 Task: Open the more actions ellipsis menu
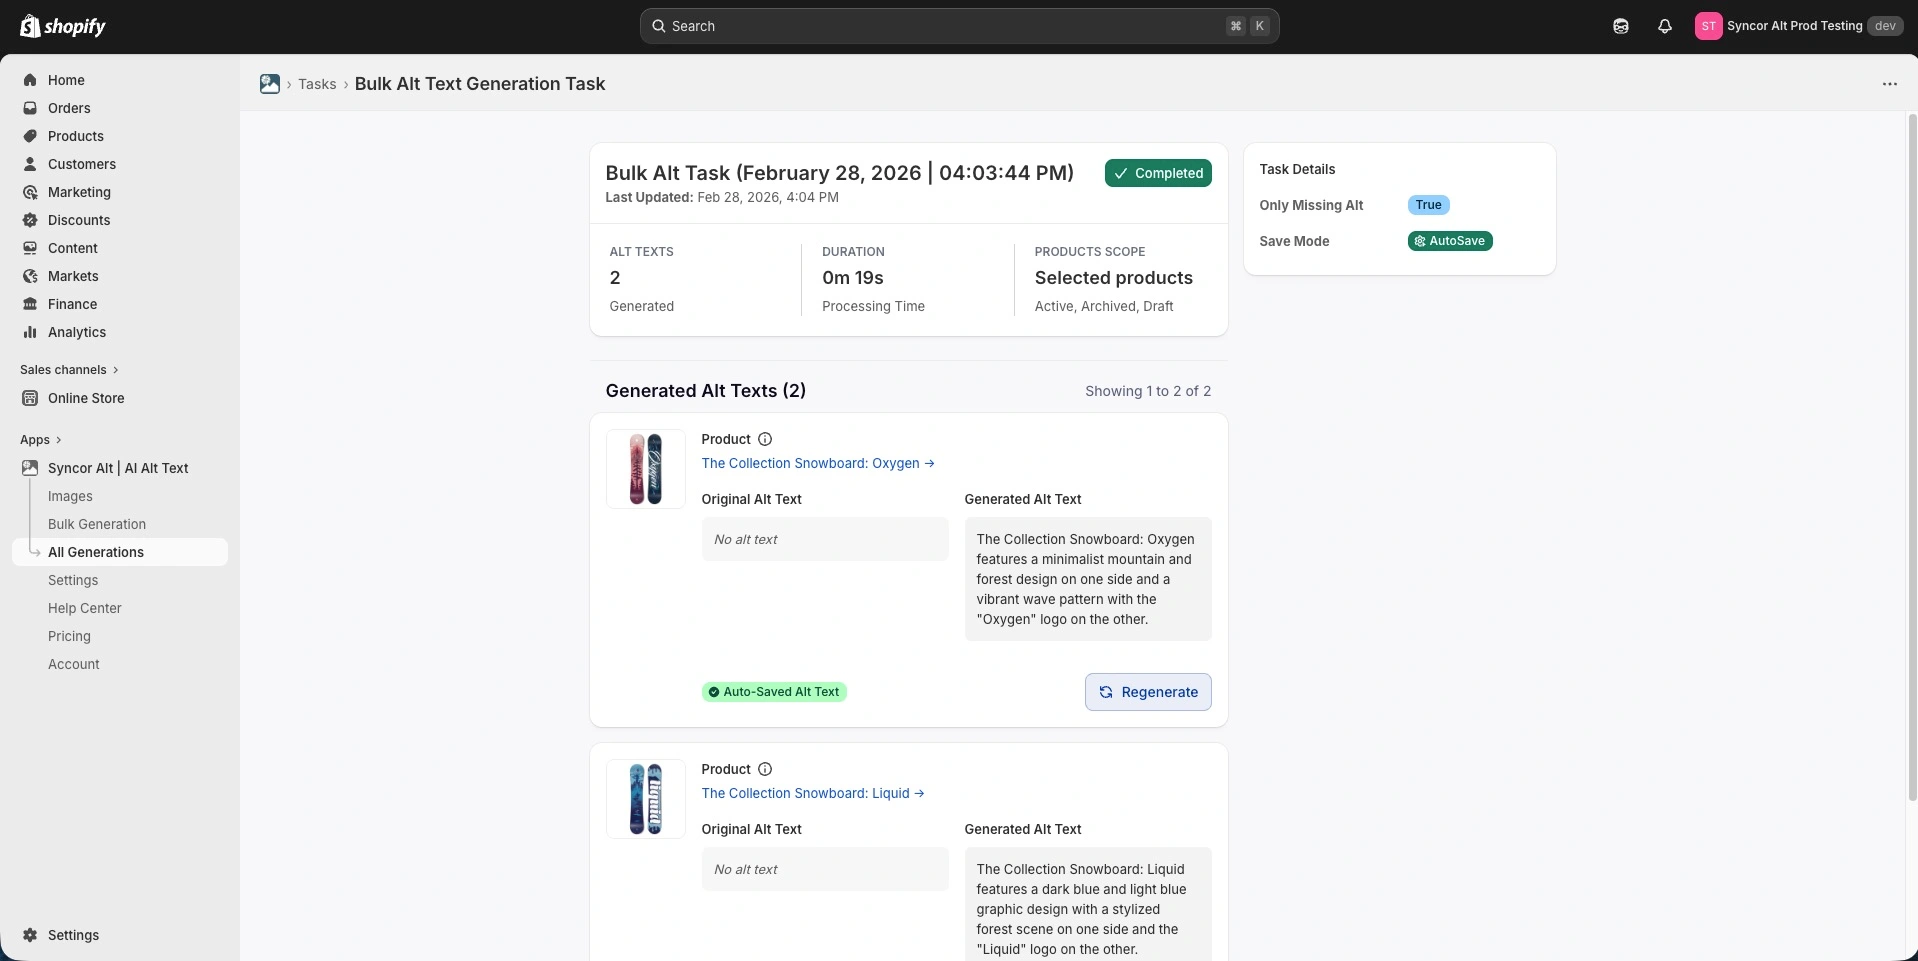coord(1890,84)
